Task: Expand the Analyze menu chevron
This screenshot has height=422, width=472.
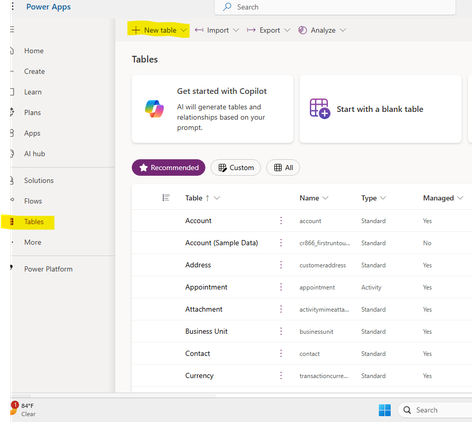Action: 343,30
